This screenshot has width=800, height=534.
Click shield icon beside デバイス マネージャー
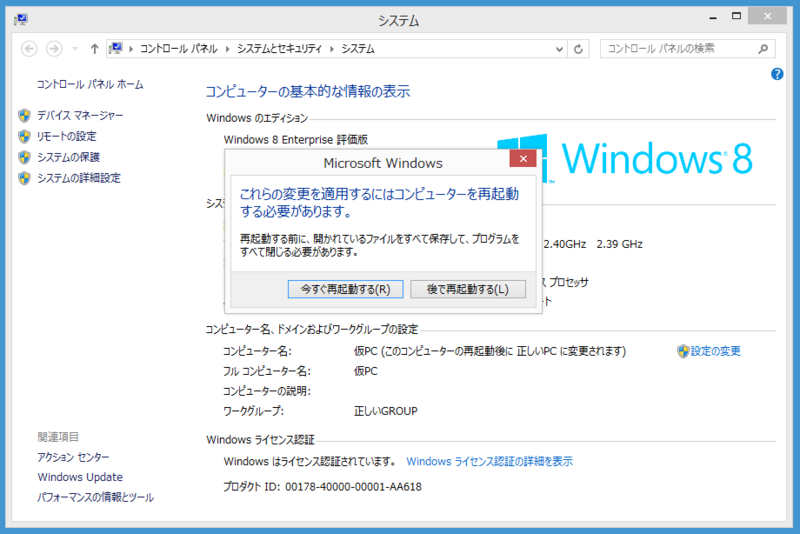[24, 116]
